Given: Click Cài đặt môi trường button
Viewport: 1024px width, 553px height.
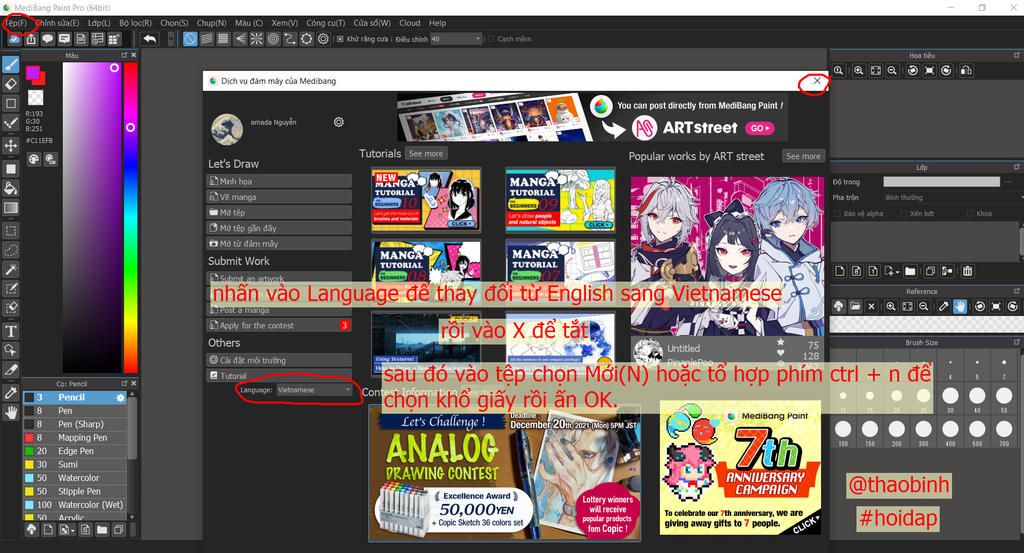Looking at the screenshot, I should [x=280, y=360].
